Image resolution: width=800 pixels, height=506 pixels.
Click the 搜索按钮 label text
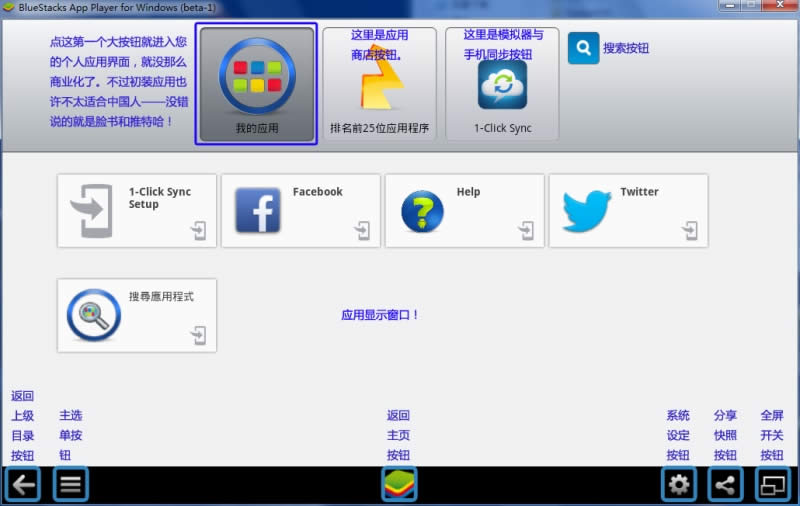pyautogui.click(x=626, y=48)
